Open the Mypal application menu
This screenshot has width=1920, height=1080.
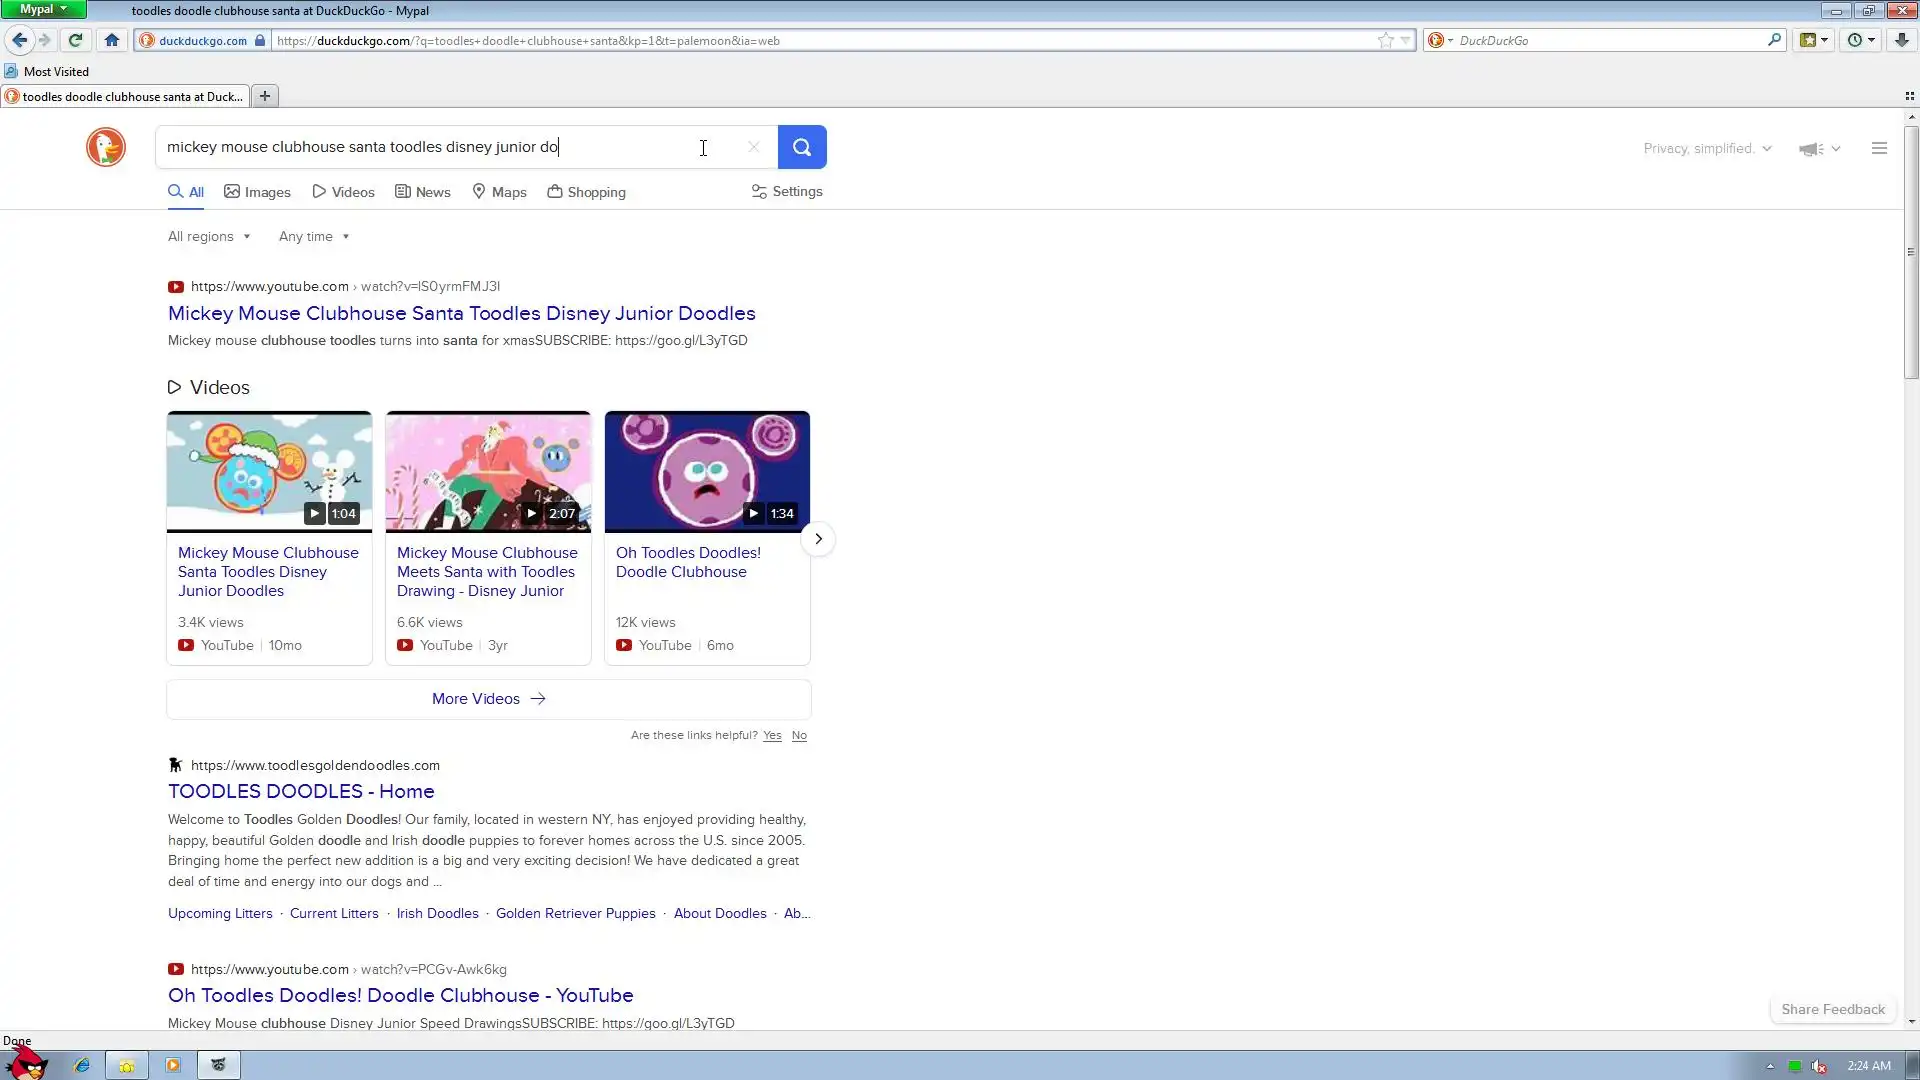coord(43,9)
